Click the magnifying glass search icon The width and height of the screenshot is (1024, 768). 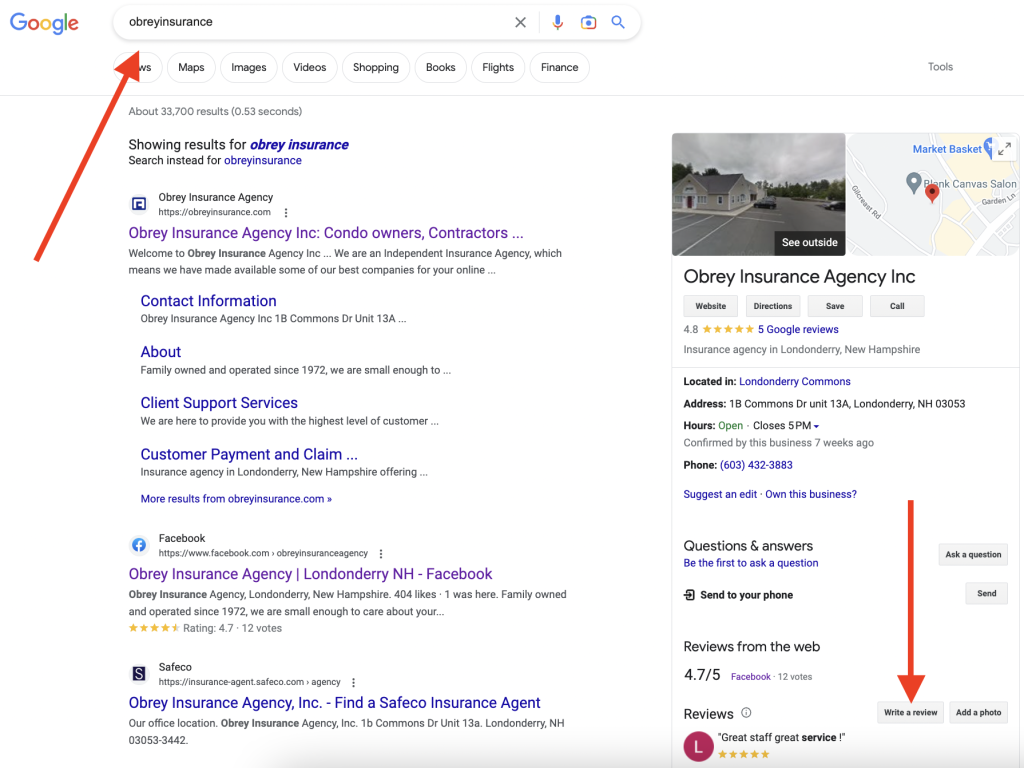point(618,22)
